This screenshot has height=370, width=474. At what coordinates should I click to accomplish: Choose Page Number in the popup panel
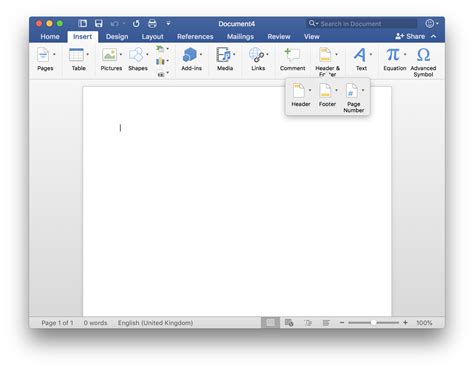coord(352,91)
